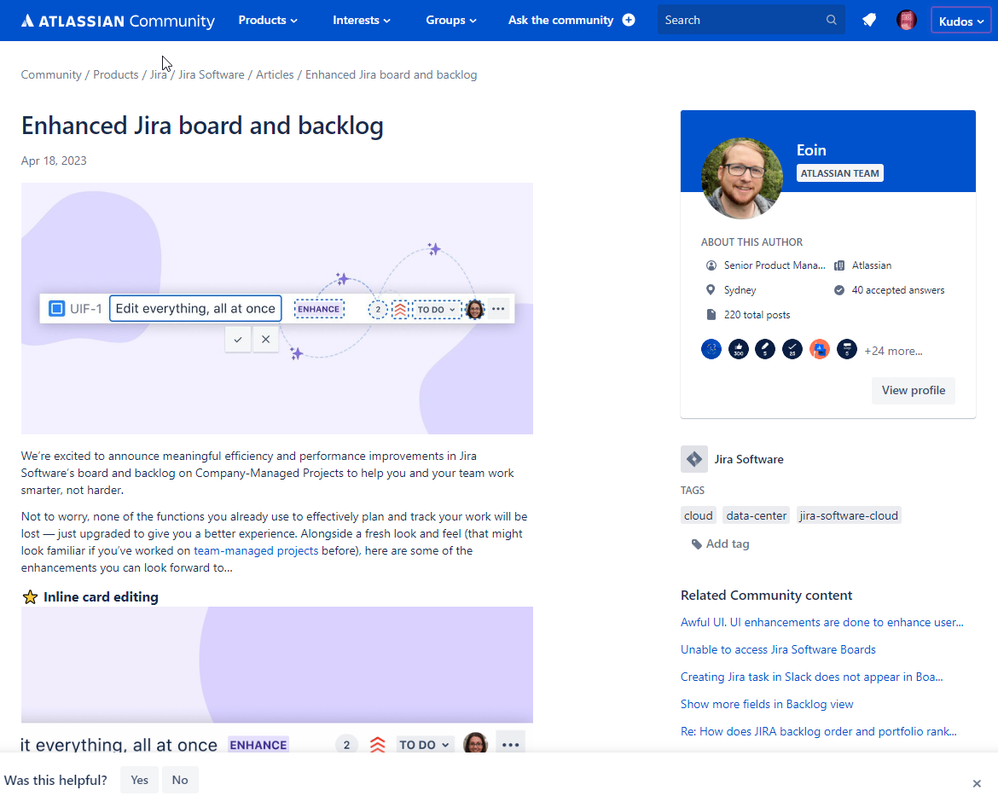Click the Atlassian Community logo
Image resolution: width=998 pixels, height=803 pixels.
click(x=118, y=20)
